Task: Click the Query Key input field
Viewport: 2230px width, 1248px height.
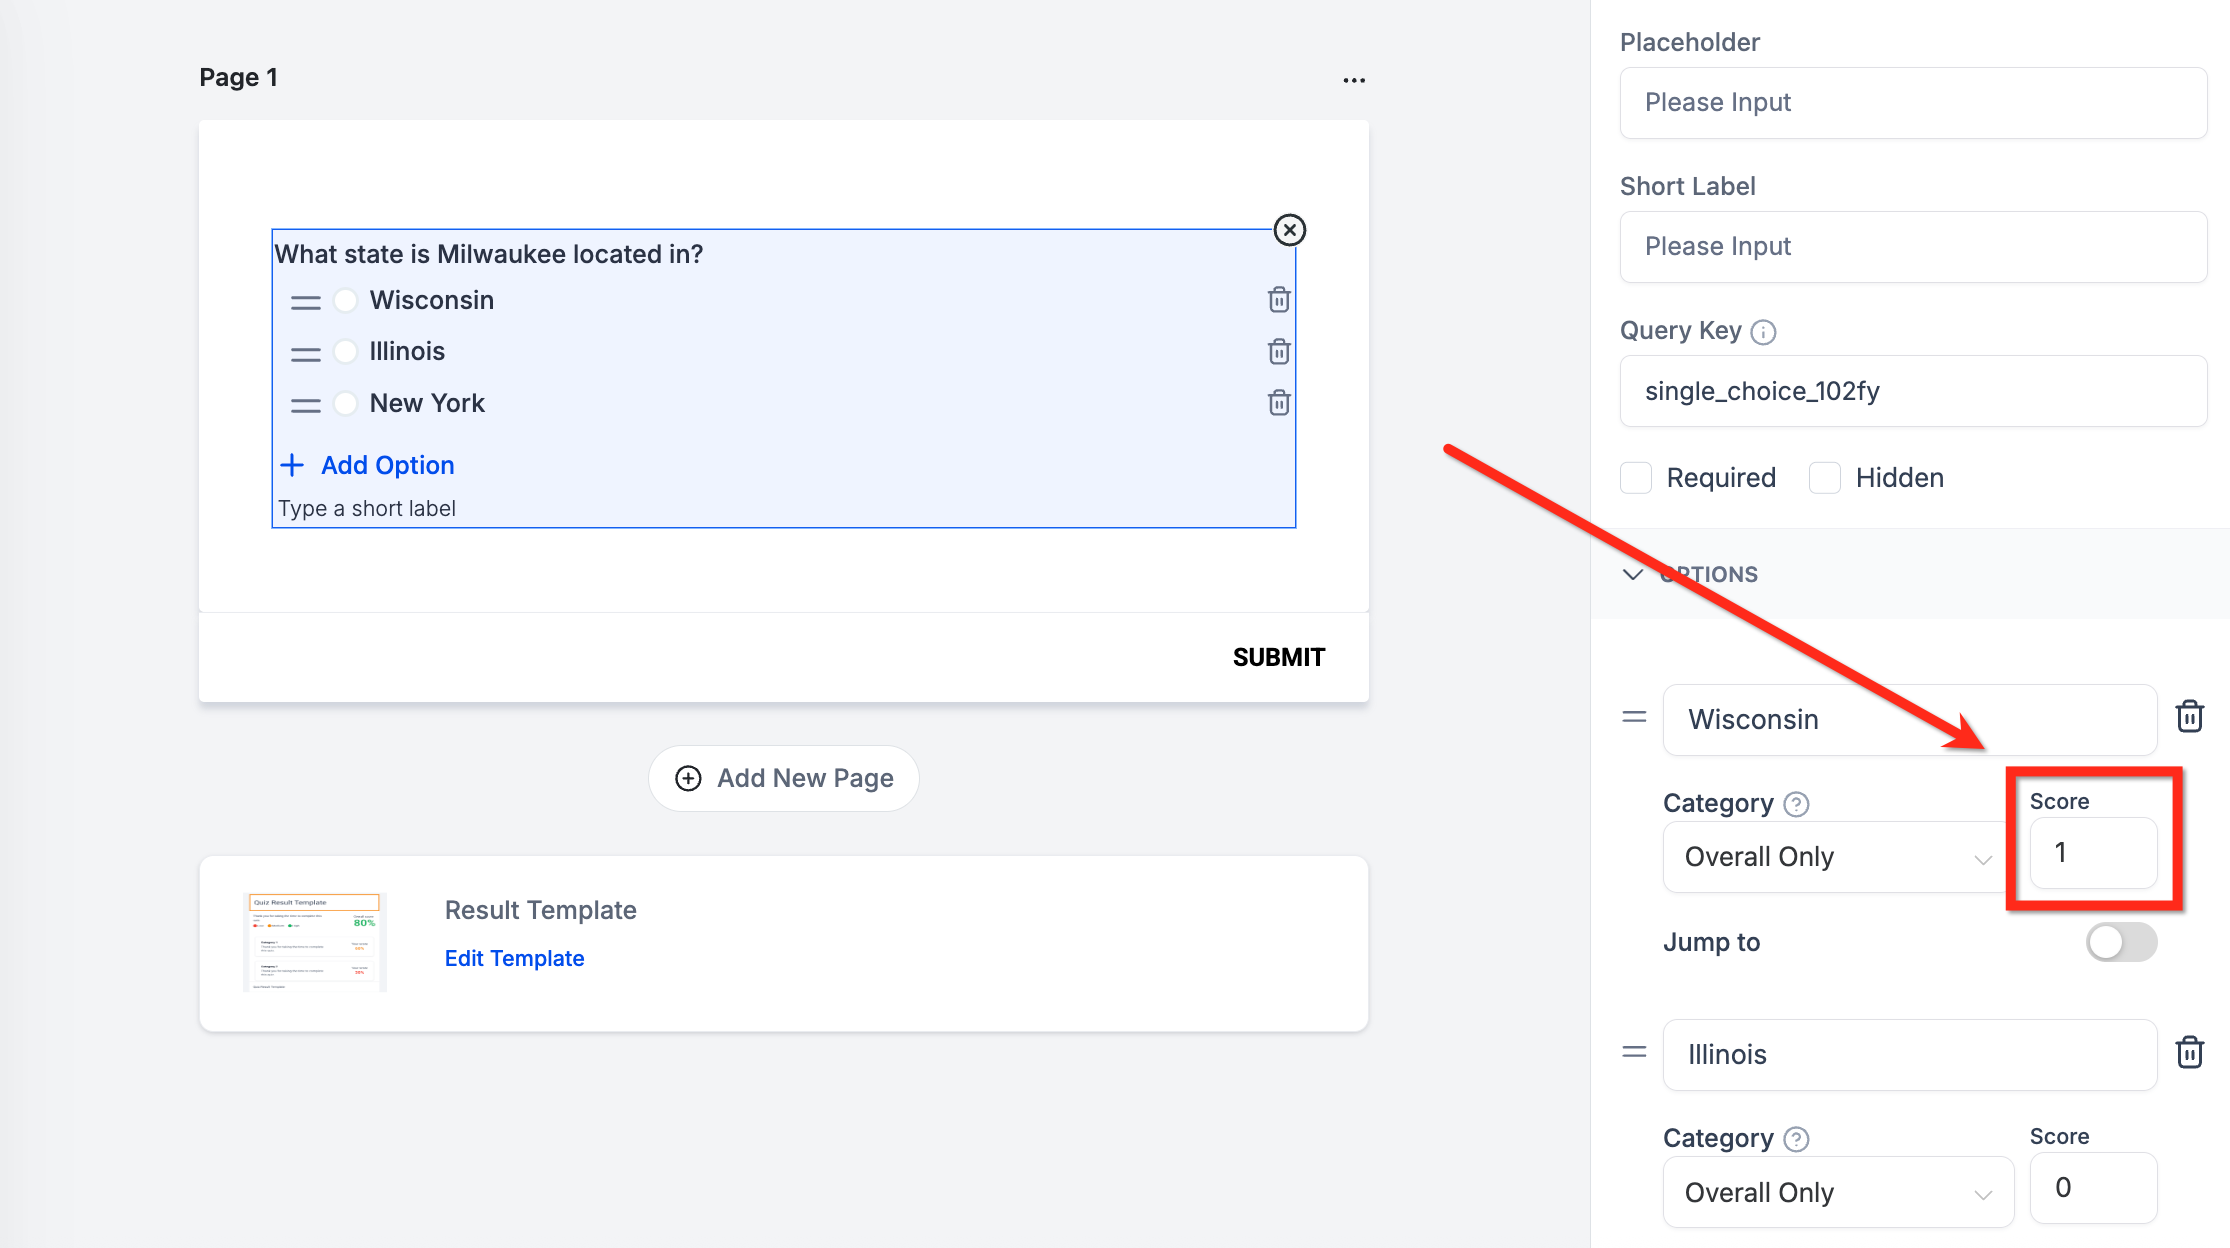Action: click(1912, 391)
